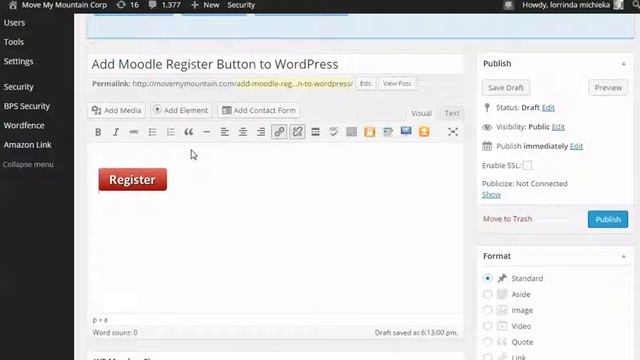Collapse the Publish panel

(x=623, y=64)
